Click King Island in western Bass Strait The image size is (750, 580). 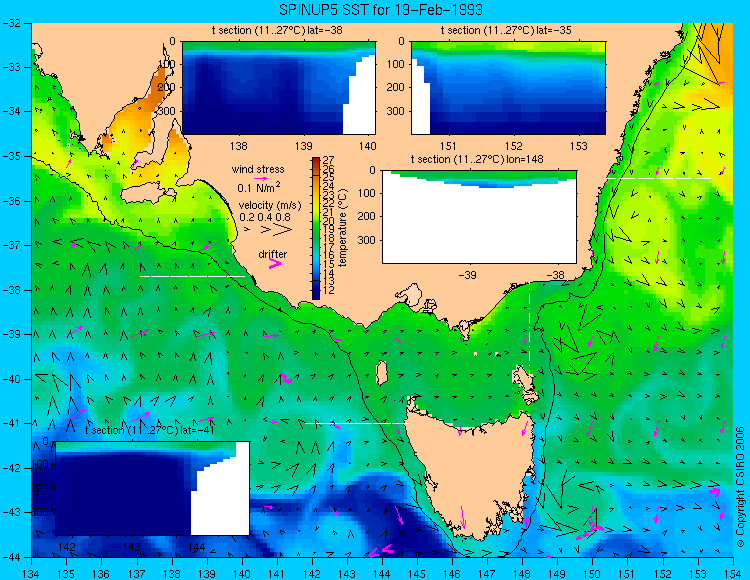tap(381, 373)
